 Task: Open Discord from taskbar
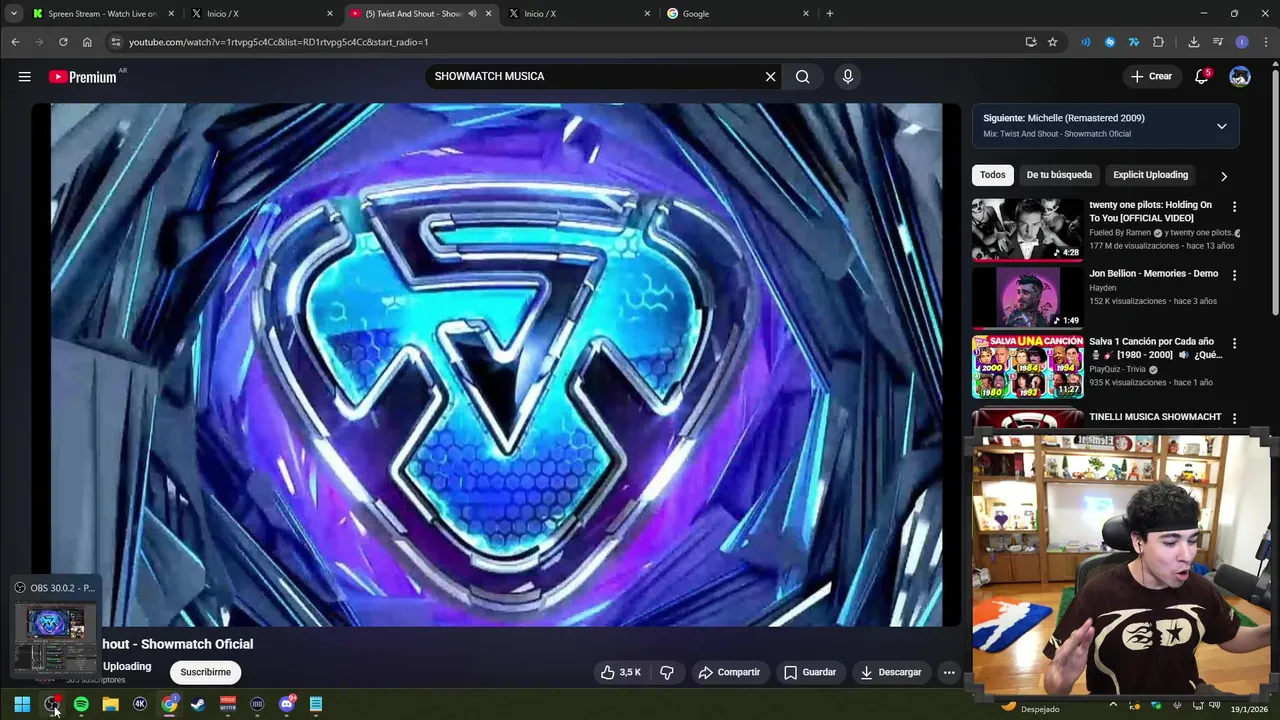pyautogui.click(x=287, y=705)
